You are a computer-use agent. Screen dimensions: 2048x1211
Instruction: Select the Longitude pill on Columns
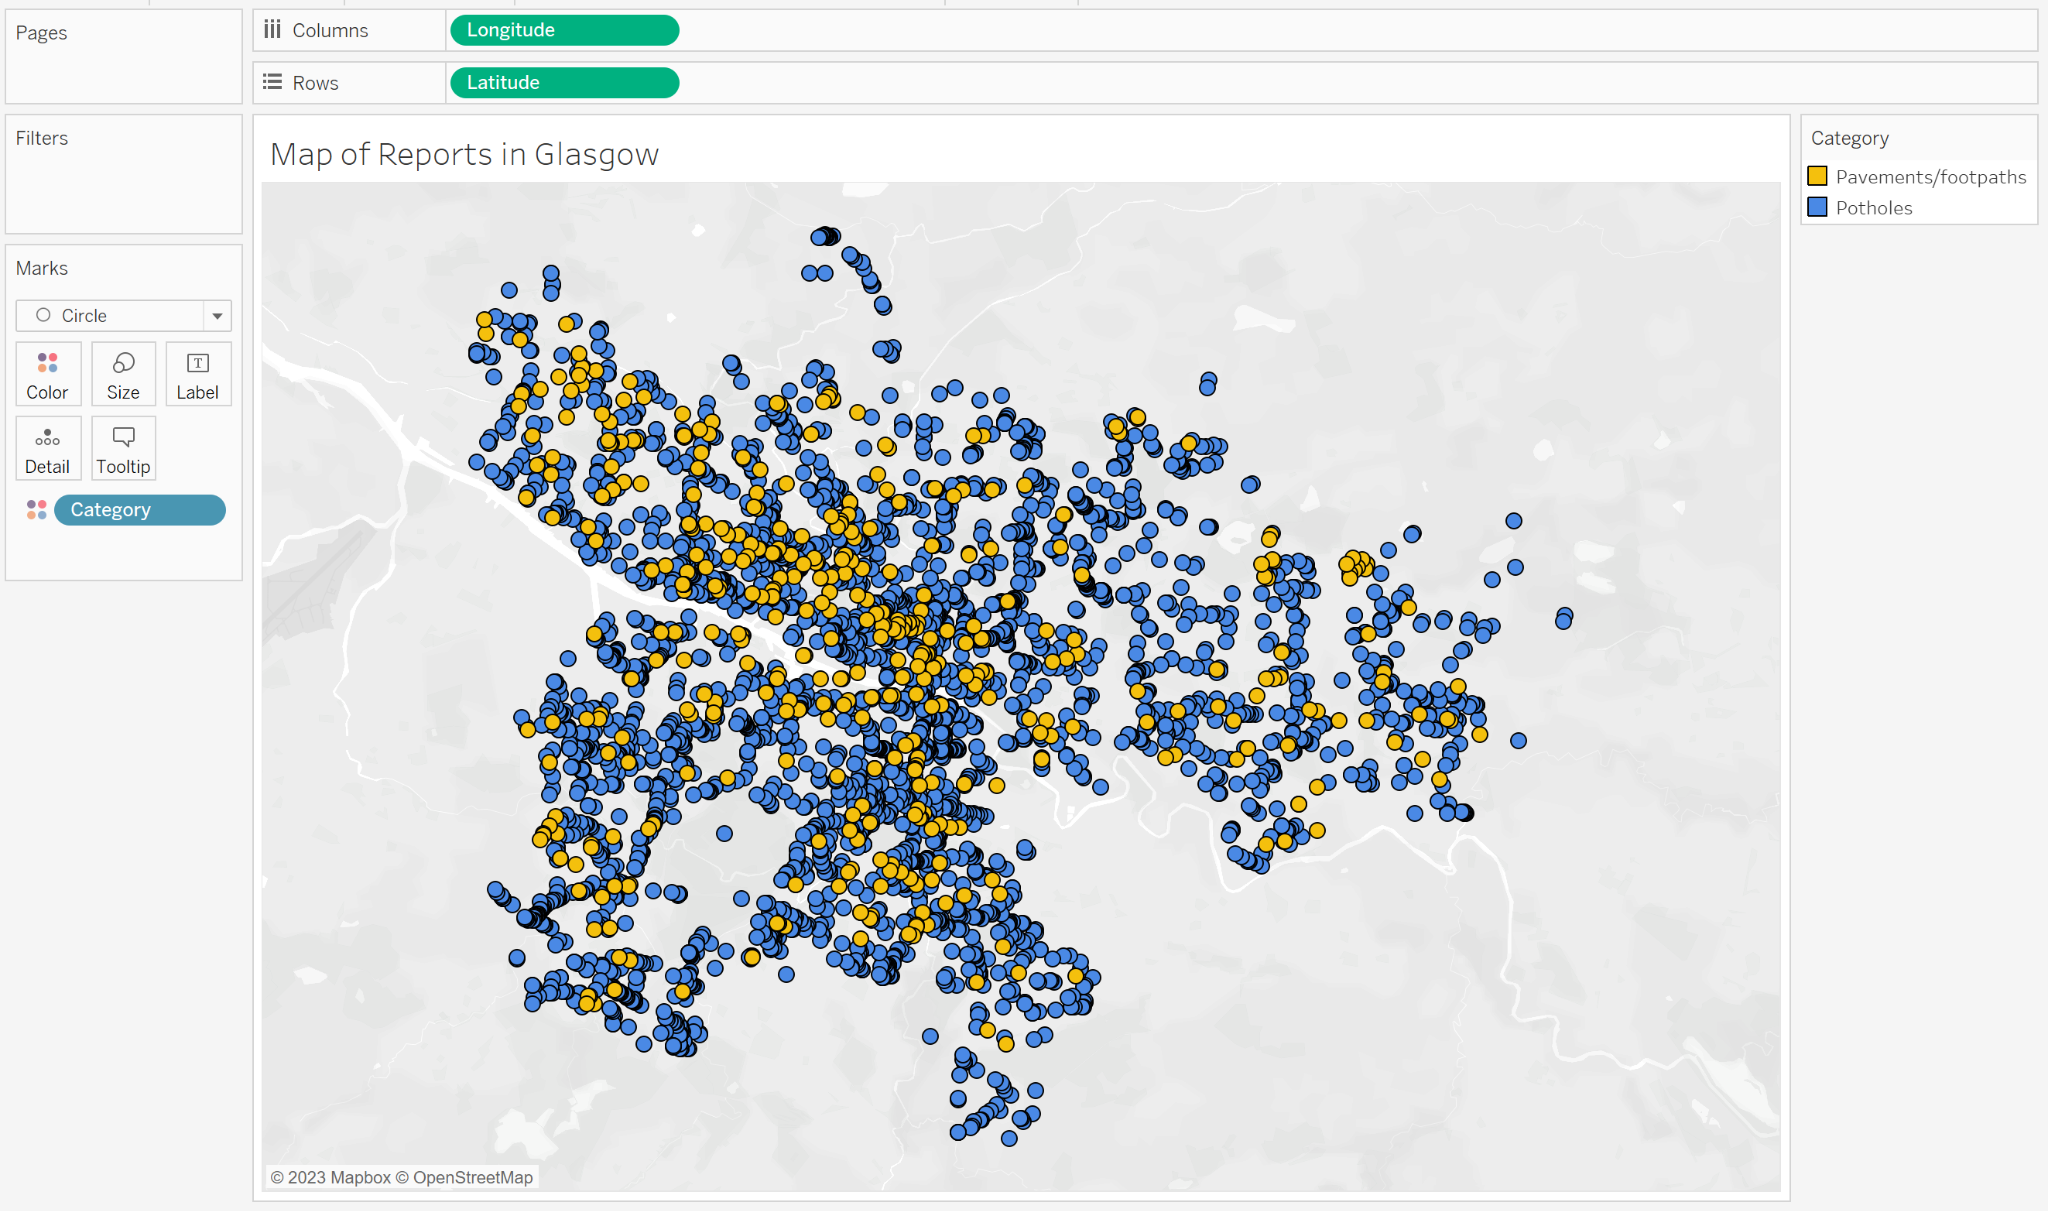pyautogui.click(x=564, y=30)
